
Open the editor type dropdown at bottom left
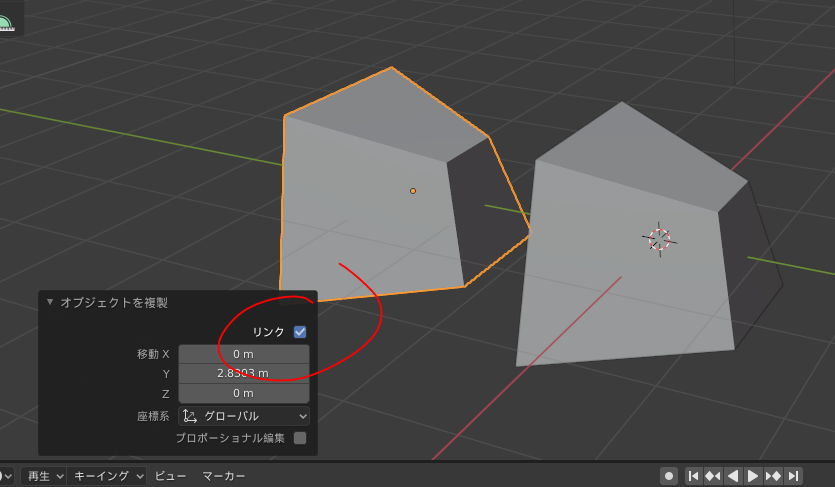coord(6,476)
